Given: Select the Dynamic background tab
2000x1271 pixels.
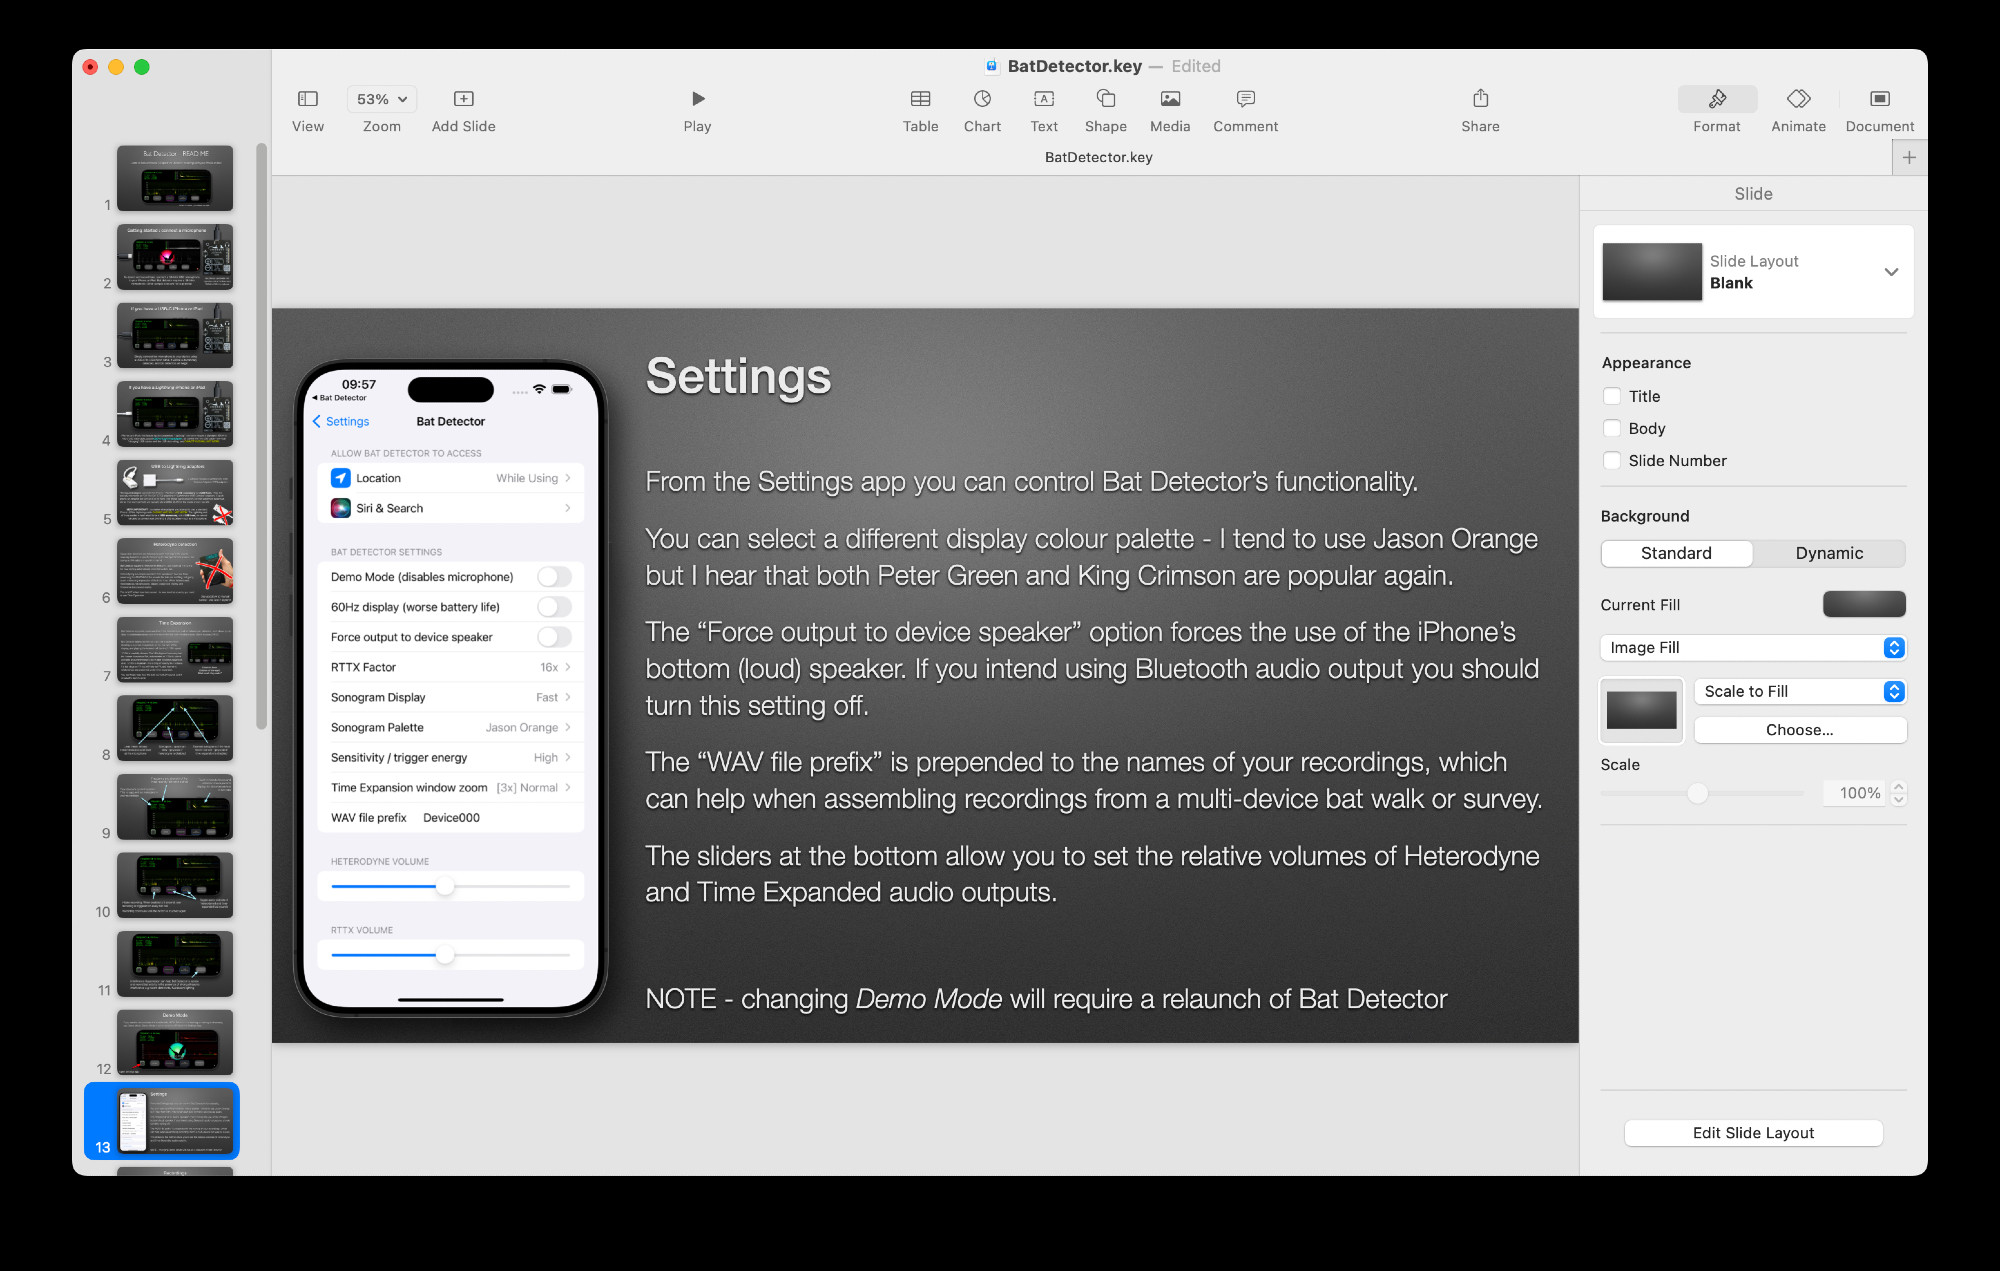Looking at the screenshot, I should [1829, 553].
